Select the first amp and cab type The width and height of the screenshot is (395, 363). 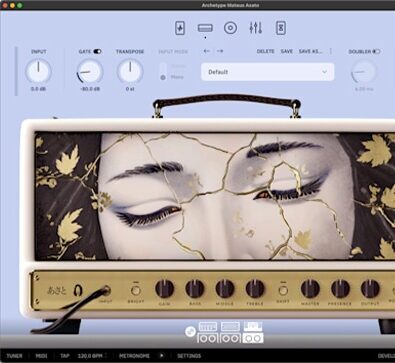tap(208, 333)
